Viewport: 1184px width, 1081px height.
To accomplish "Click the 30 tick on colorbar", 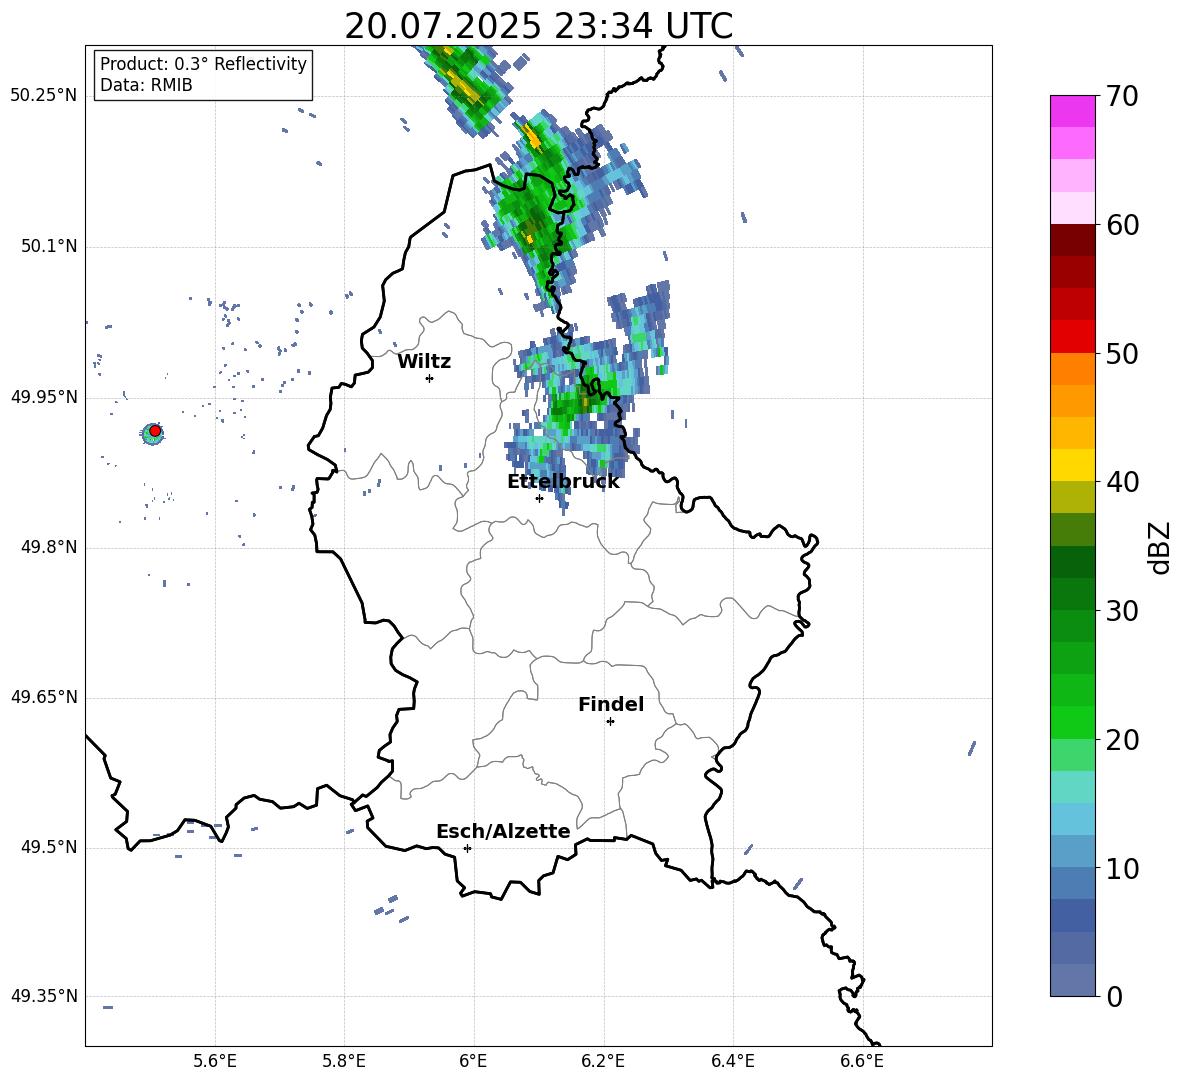I will [1121, 611].
